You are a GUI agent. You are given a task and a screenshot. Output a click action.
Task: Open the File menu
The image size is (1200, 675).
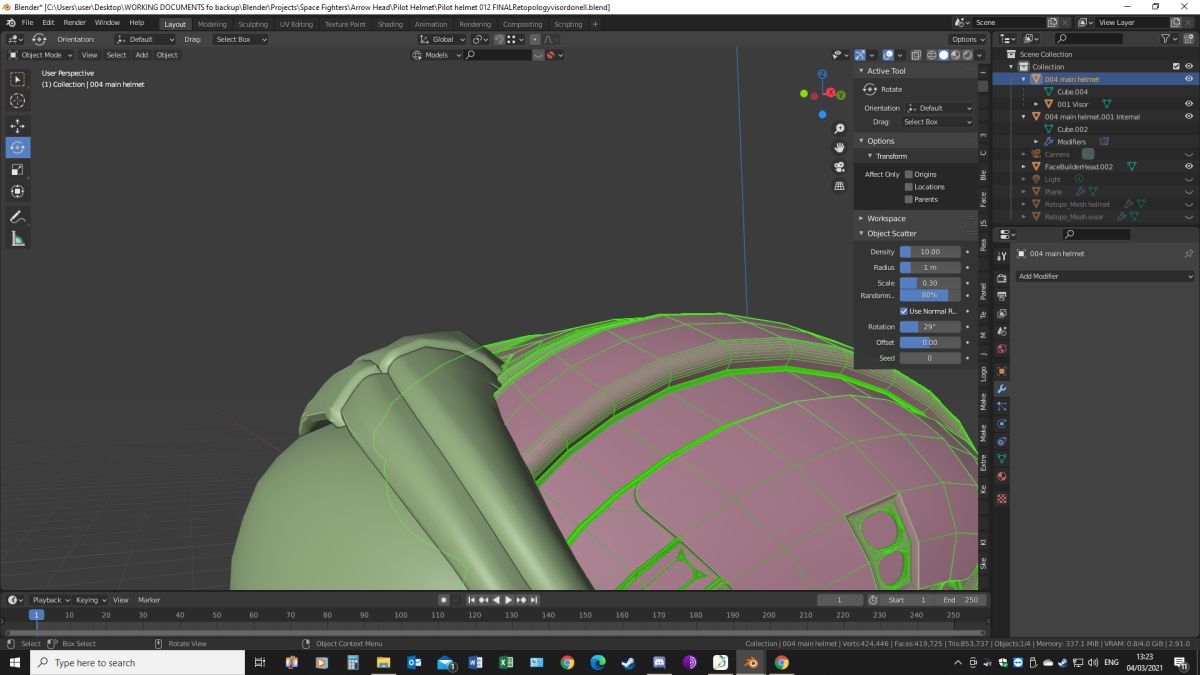pos(26,23)
